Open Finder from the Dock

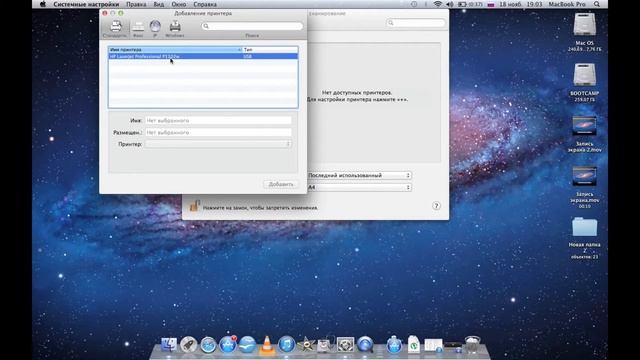169,345
